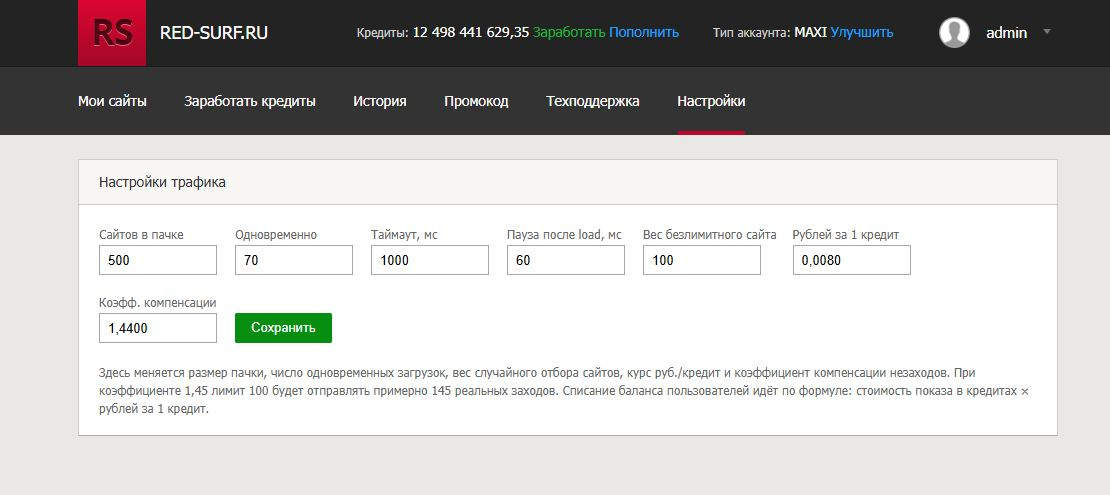Open the admin avatar picture
This screenshot has width=1110, height=495.
pyautogui.click(x=954, y=33)
